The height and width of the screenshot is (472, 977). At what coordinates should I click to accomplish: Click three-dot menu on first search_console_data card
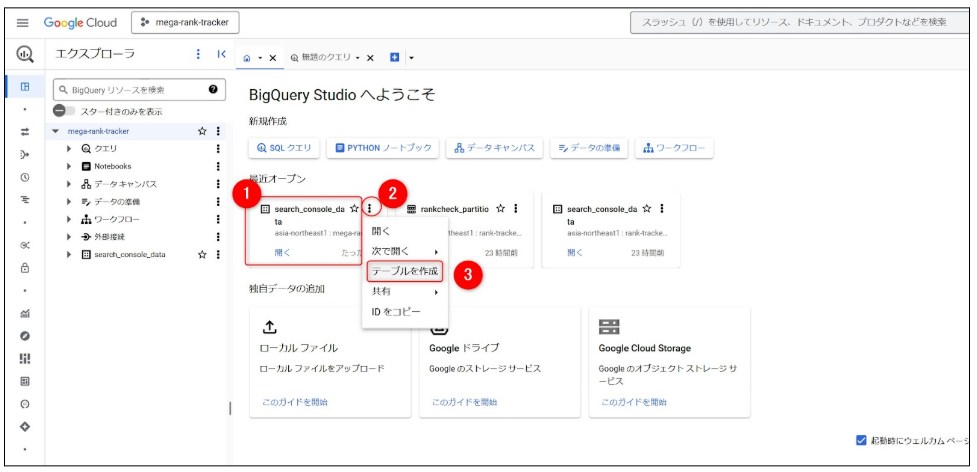click(369, 209)
